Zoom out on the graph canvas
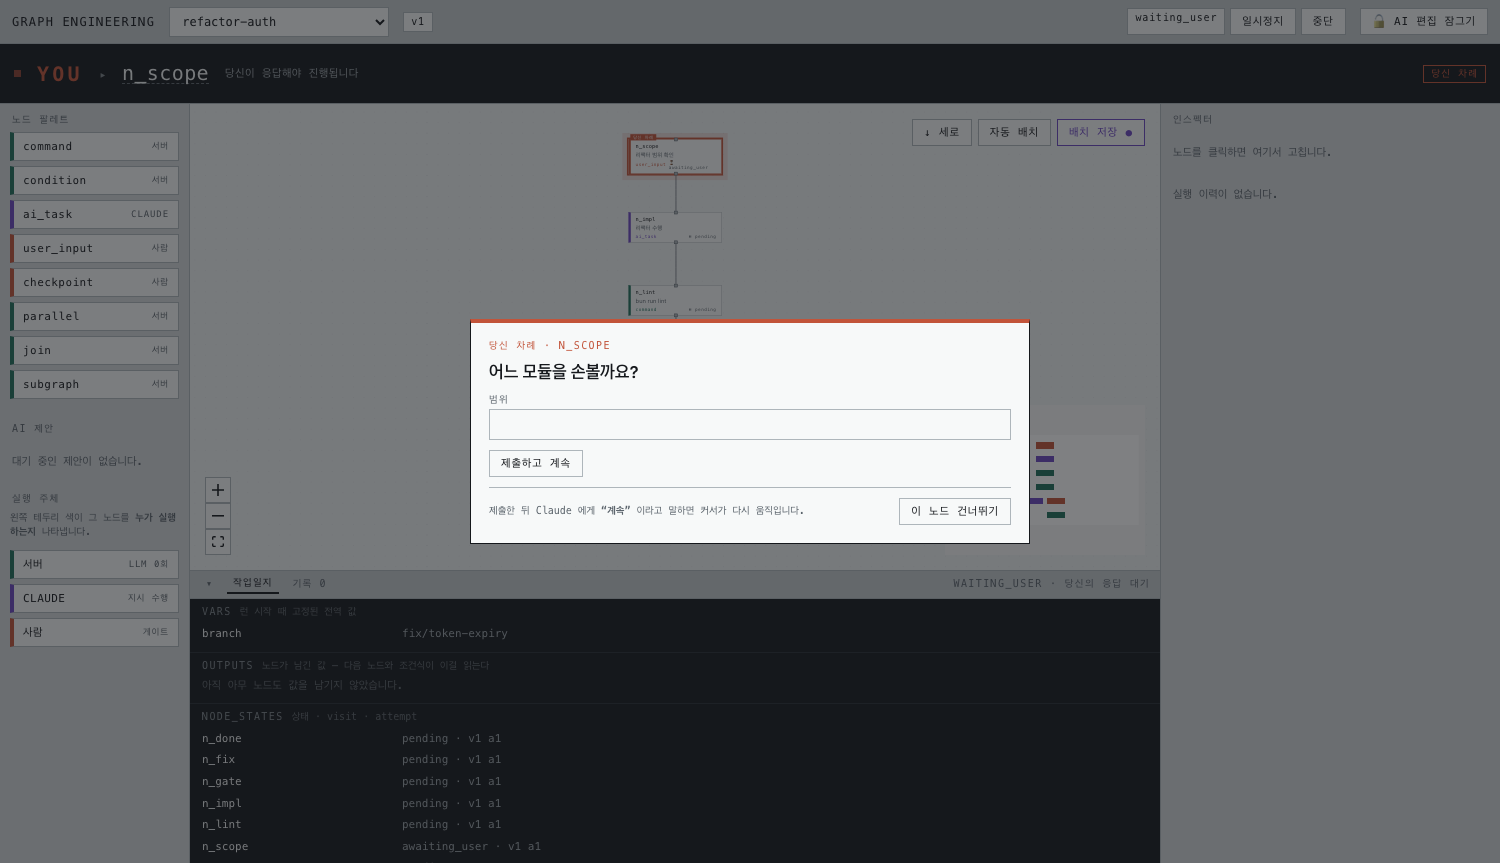The height and width of the screenshot is (863, 1500). click(218, 516)
